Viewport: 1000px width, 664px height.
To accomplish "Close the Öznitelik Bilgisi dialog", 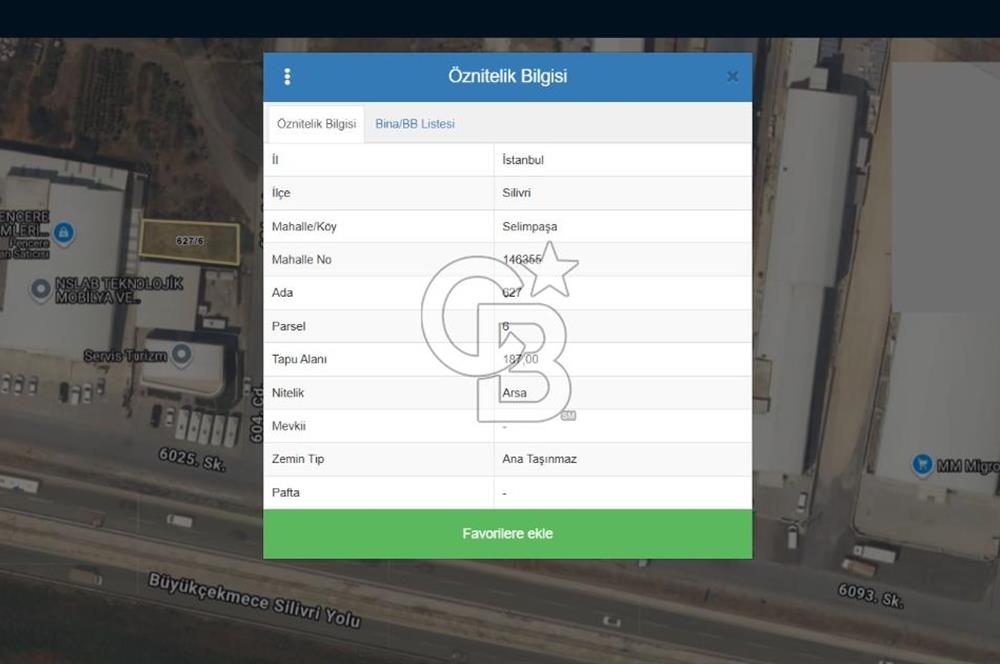I will 732,77.
